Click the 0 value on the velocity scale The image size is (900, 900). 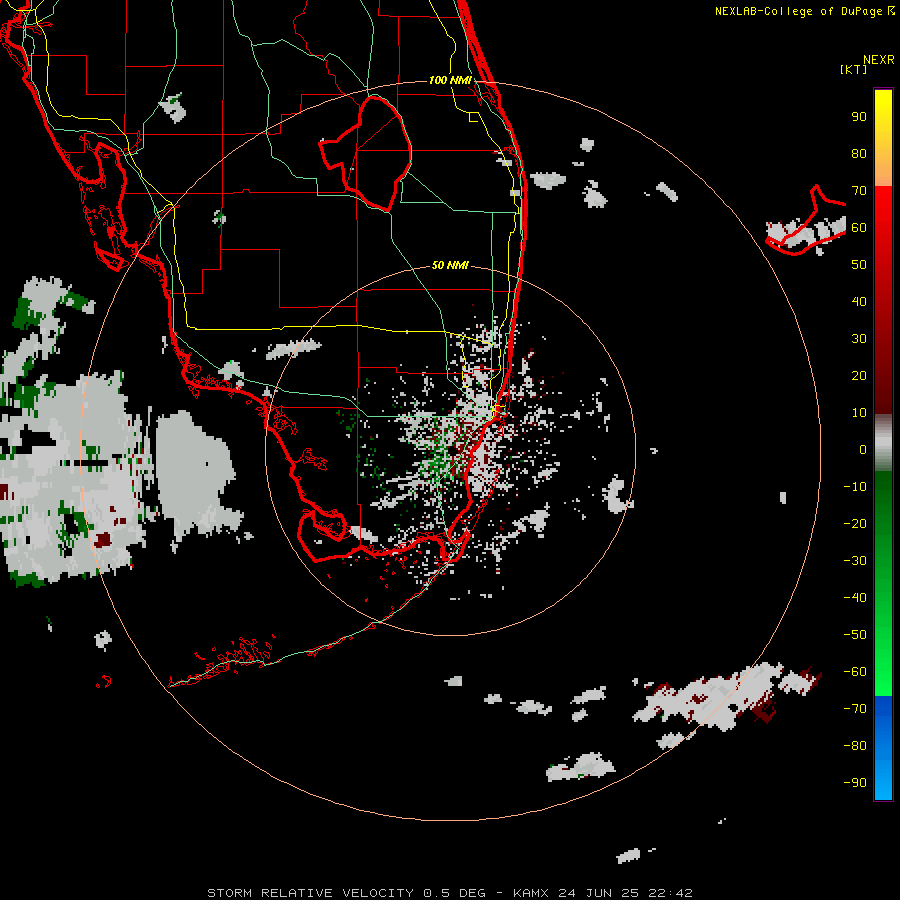(863, 449)
